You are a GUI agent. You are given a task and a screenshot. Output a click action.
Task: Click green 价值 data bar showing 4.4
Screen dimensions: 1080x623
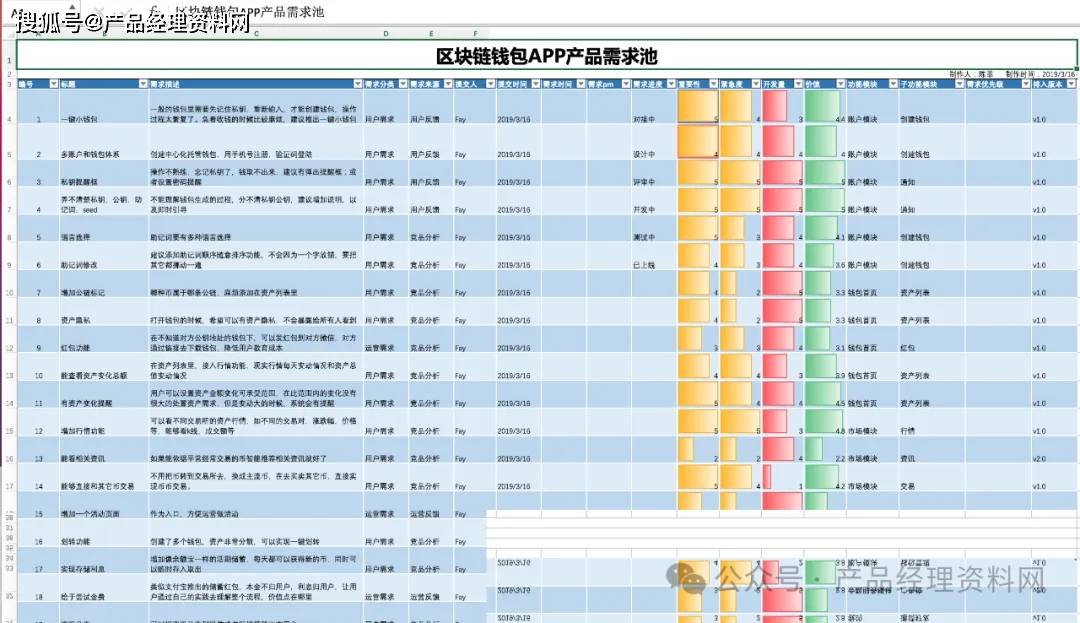coord(822,107)
